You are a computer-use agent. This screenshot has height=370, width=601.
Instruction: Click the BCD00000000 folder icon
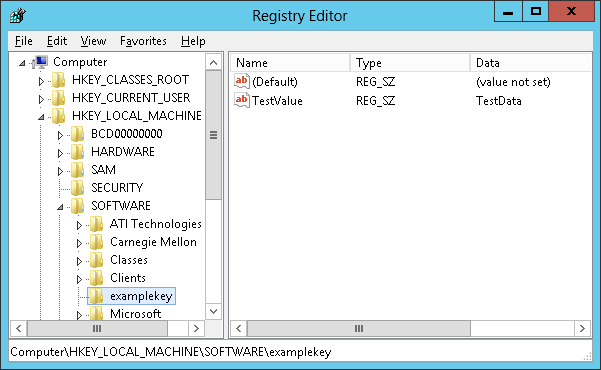[x=77, y=134]
